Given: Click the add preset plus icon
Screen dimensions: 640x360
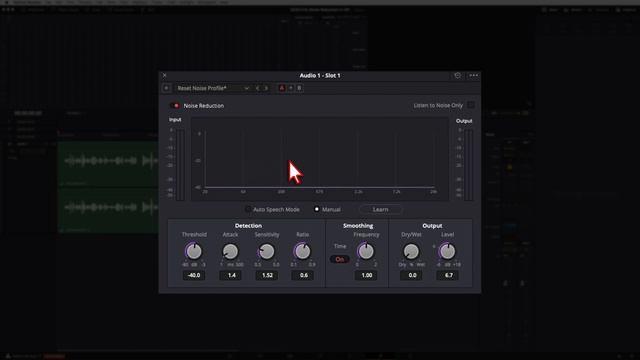Looking at the screenshot, I should tap(166, 88).
